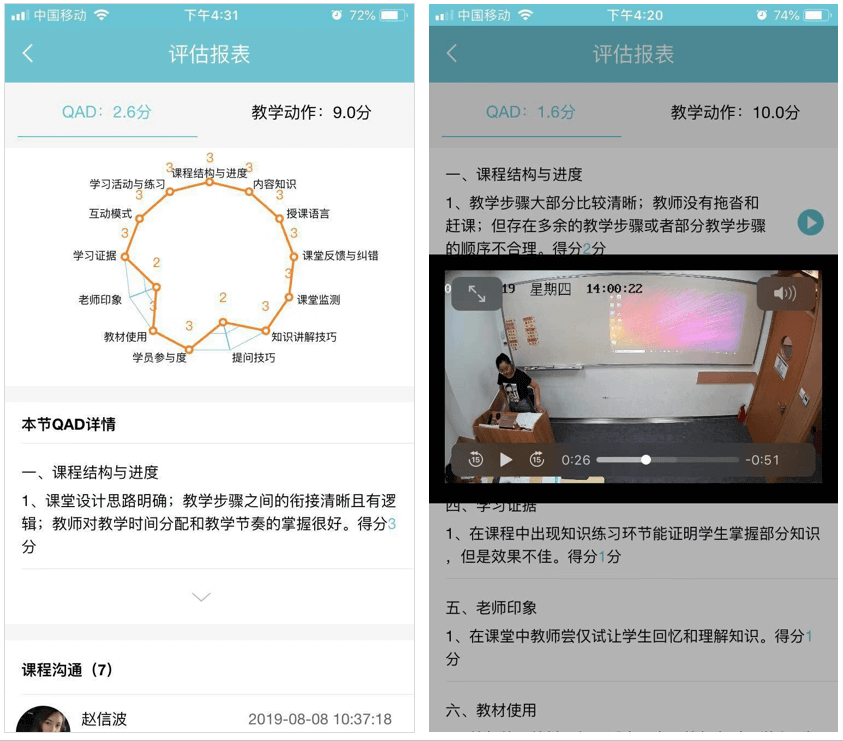
Task: Mute the video sound
Action: point(784,293)
